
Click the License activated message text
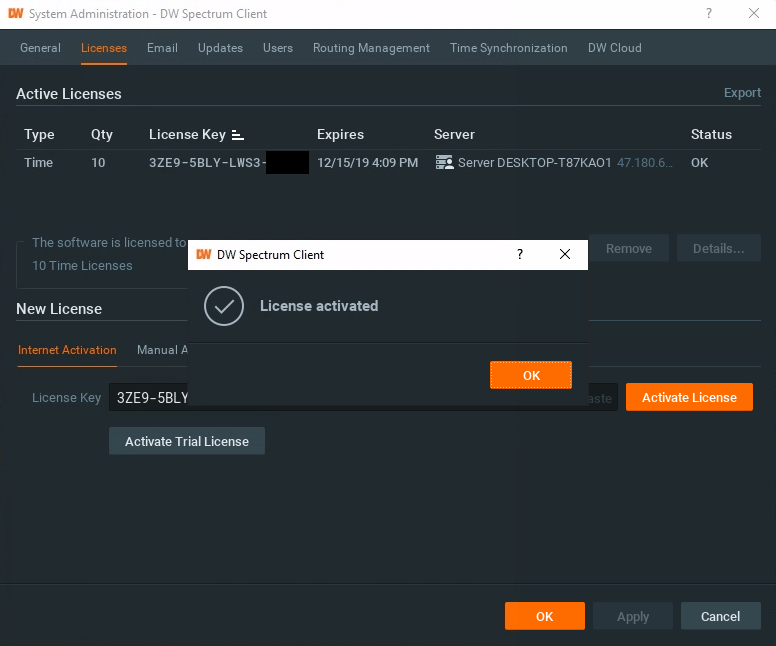[319, 306]
